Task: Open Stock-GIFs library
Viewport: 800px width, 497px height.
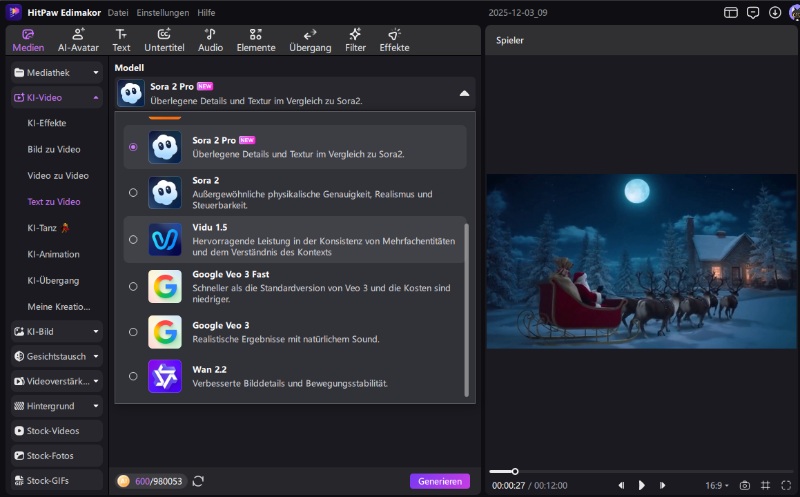Action: click(x=57, y=480)
